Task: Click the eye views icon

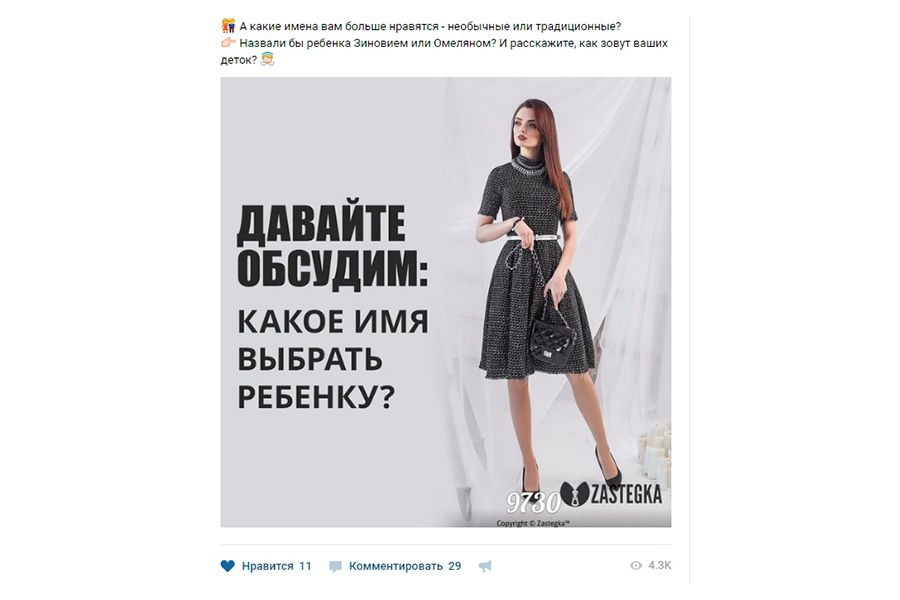Action: tap(635, 566)
